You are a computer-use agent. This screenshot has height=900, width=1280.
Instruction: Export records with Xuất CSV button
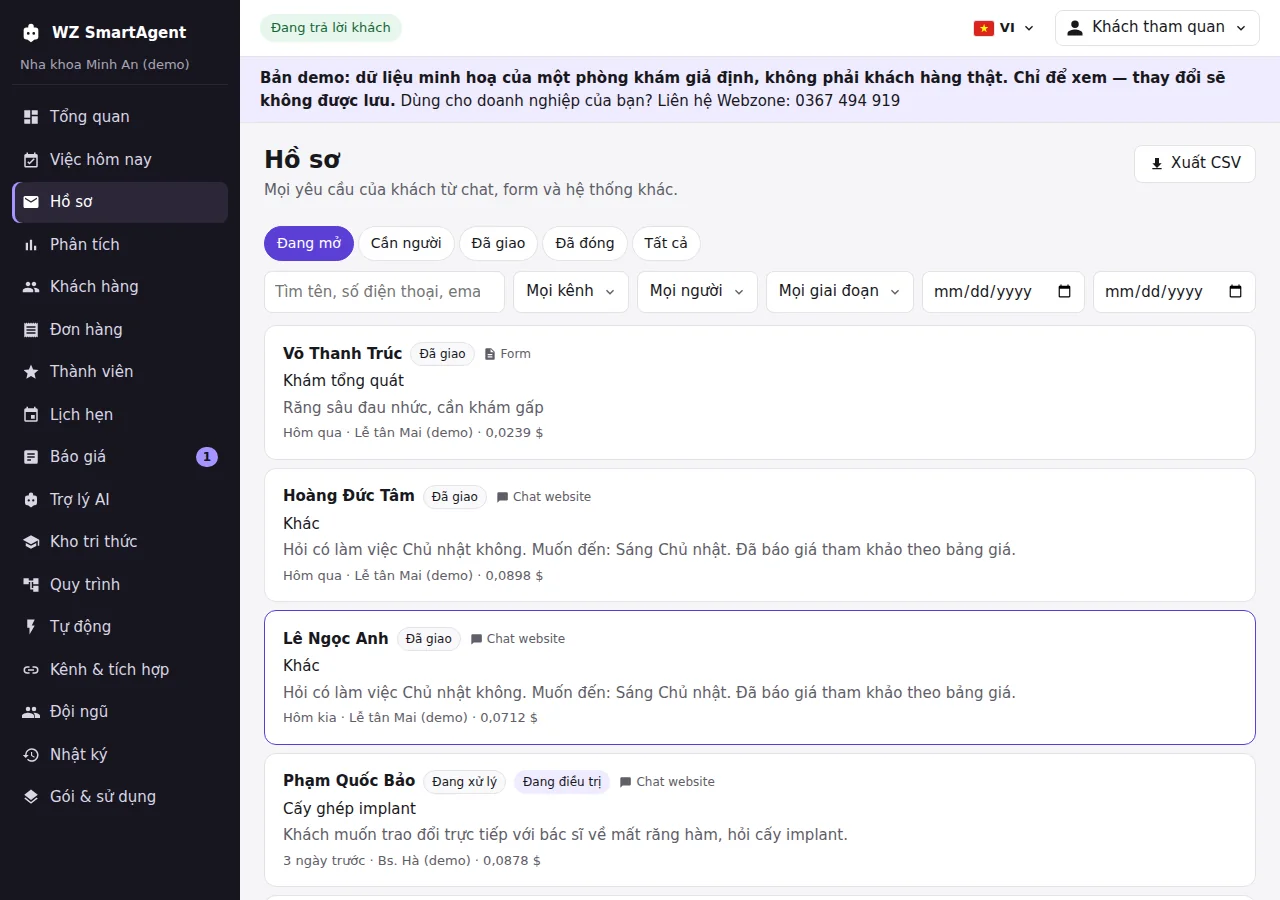[x=1195, y=164]
